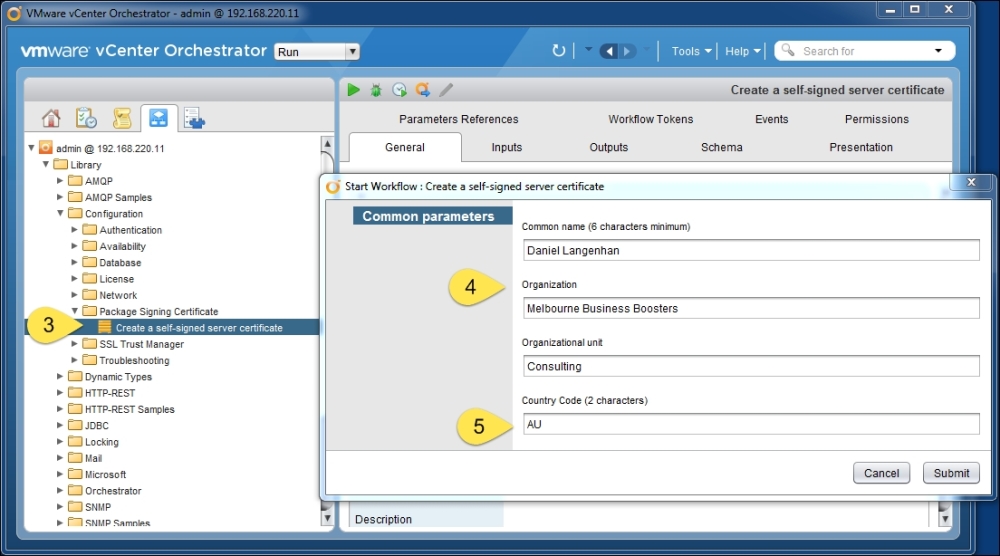This screenshot has height=556, width=1000.
Task: Click the Synchronize workflow icon in toolbar
Action: (423, 90)
